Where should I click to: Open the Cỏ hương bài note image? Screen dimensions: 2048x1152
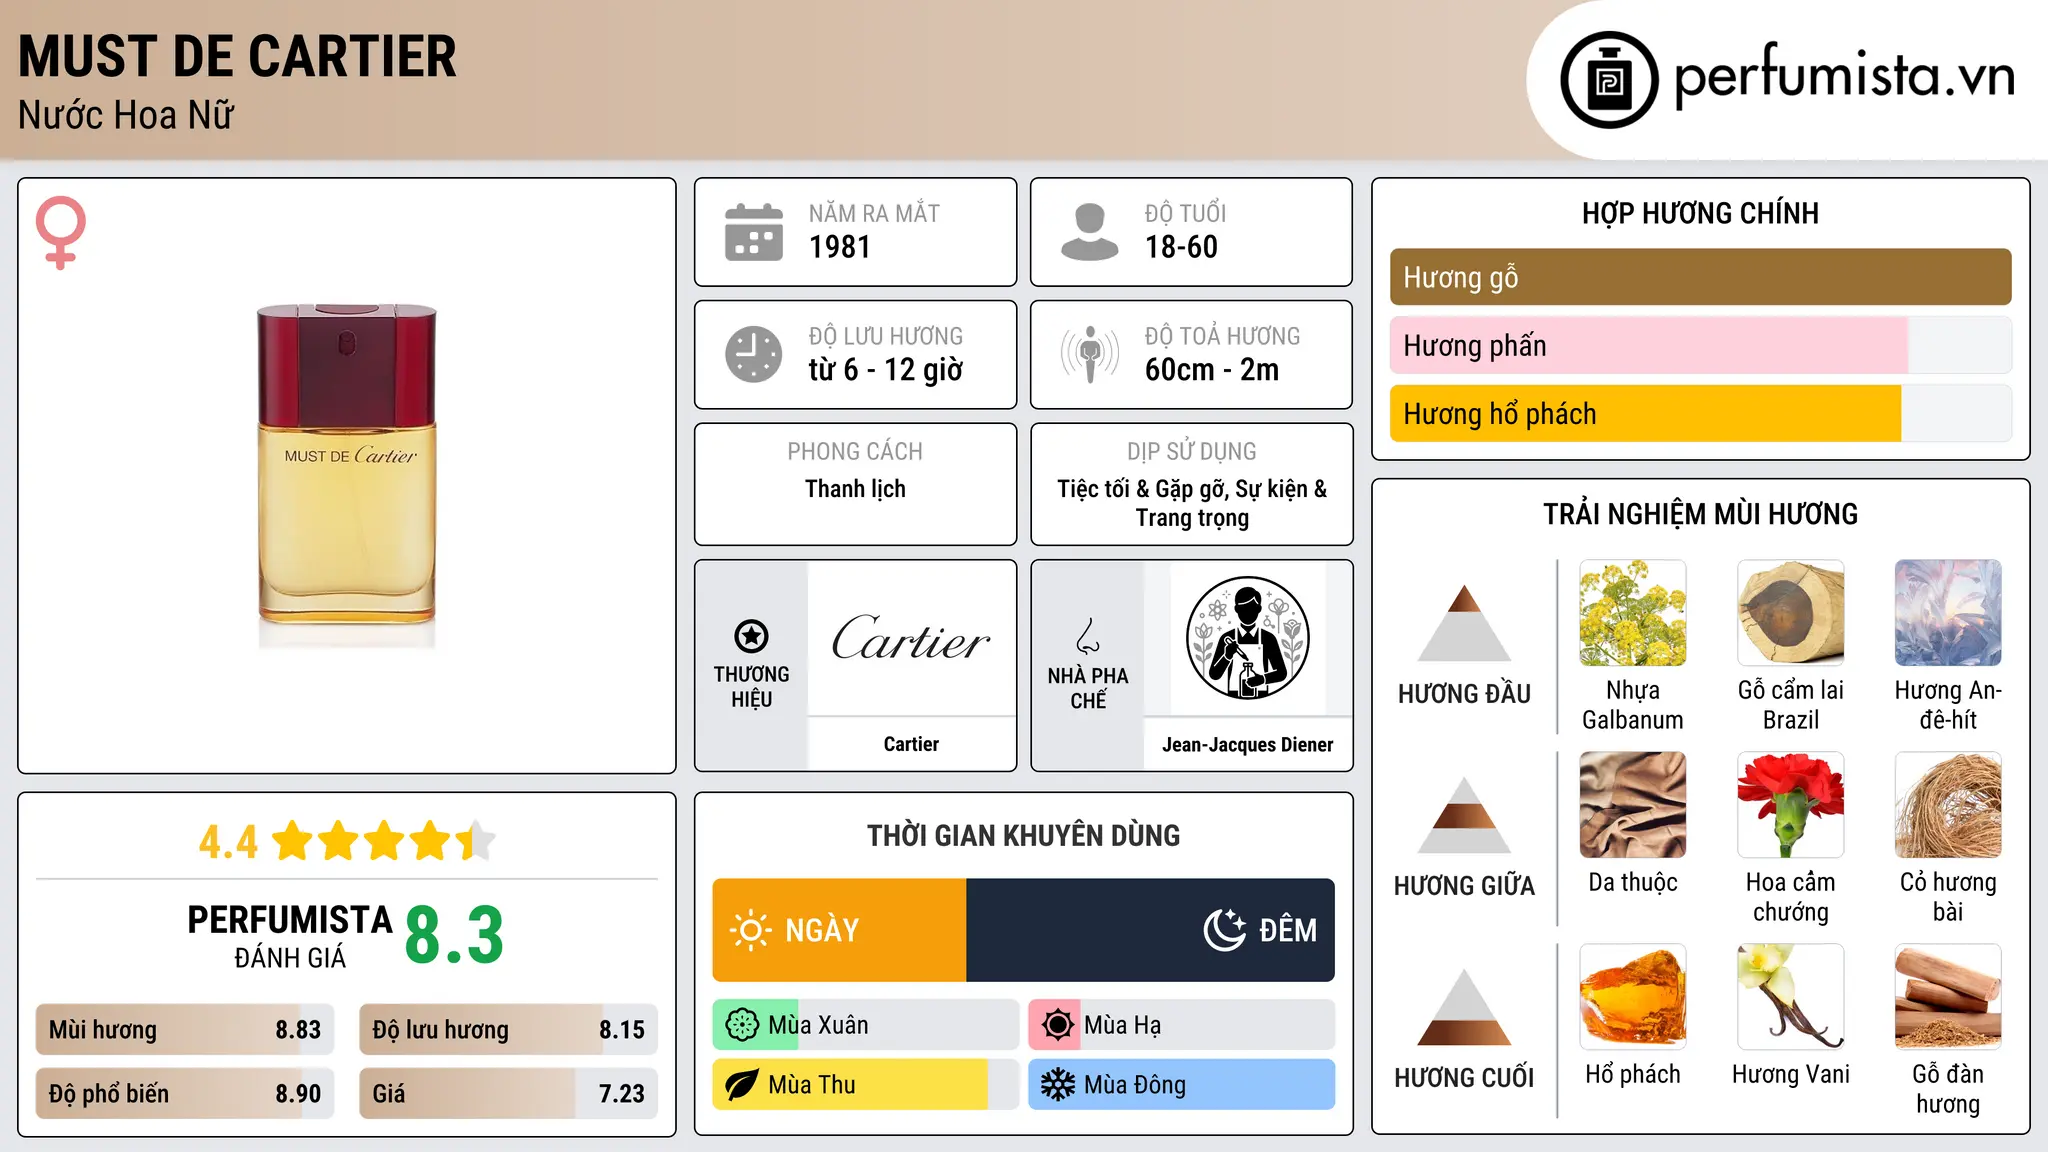click(1948, 805)
